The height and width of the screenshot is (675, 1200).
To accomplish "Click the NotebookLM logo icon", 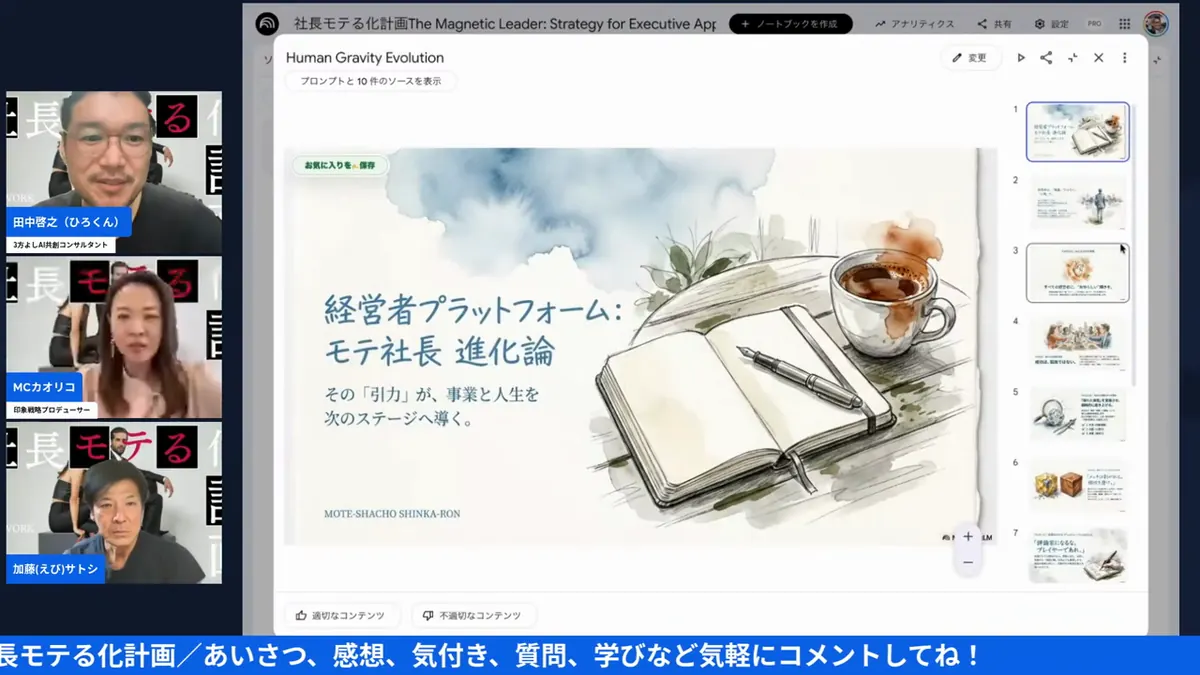I will point(267,24).
